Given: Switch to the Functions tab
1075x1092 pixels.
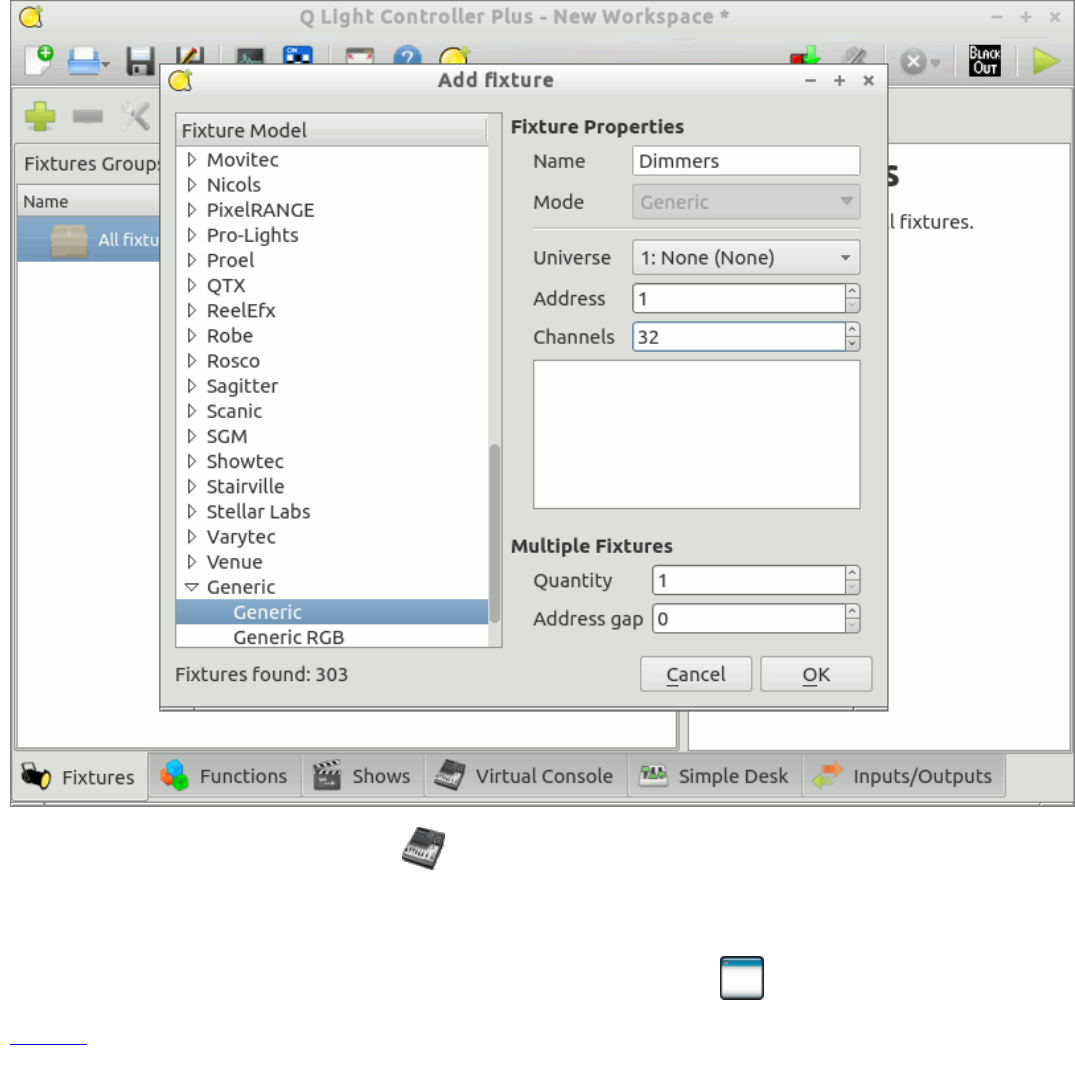Looking at the screenshot, I should (x=224, y=776).
